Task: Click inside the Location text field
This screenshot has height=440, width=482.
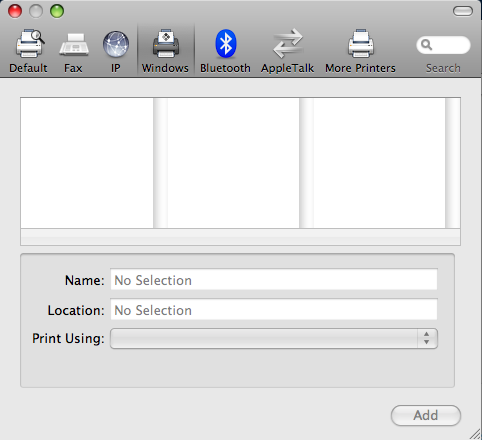Action: [x=274, y=310]
